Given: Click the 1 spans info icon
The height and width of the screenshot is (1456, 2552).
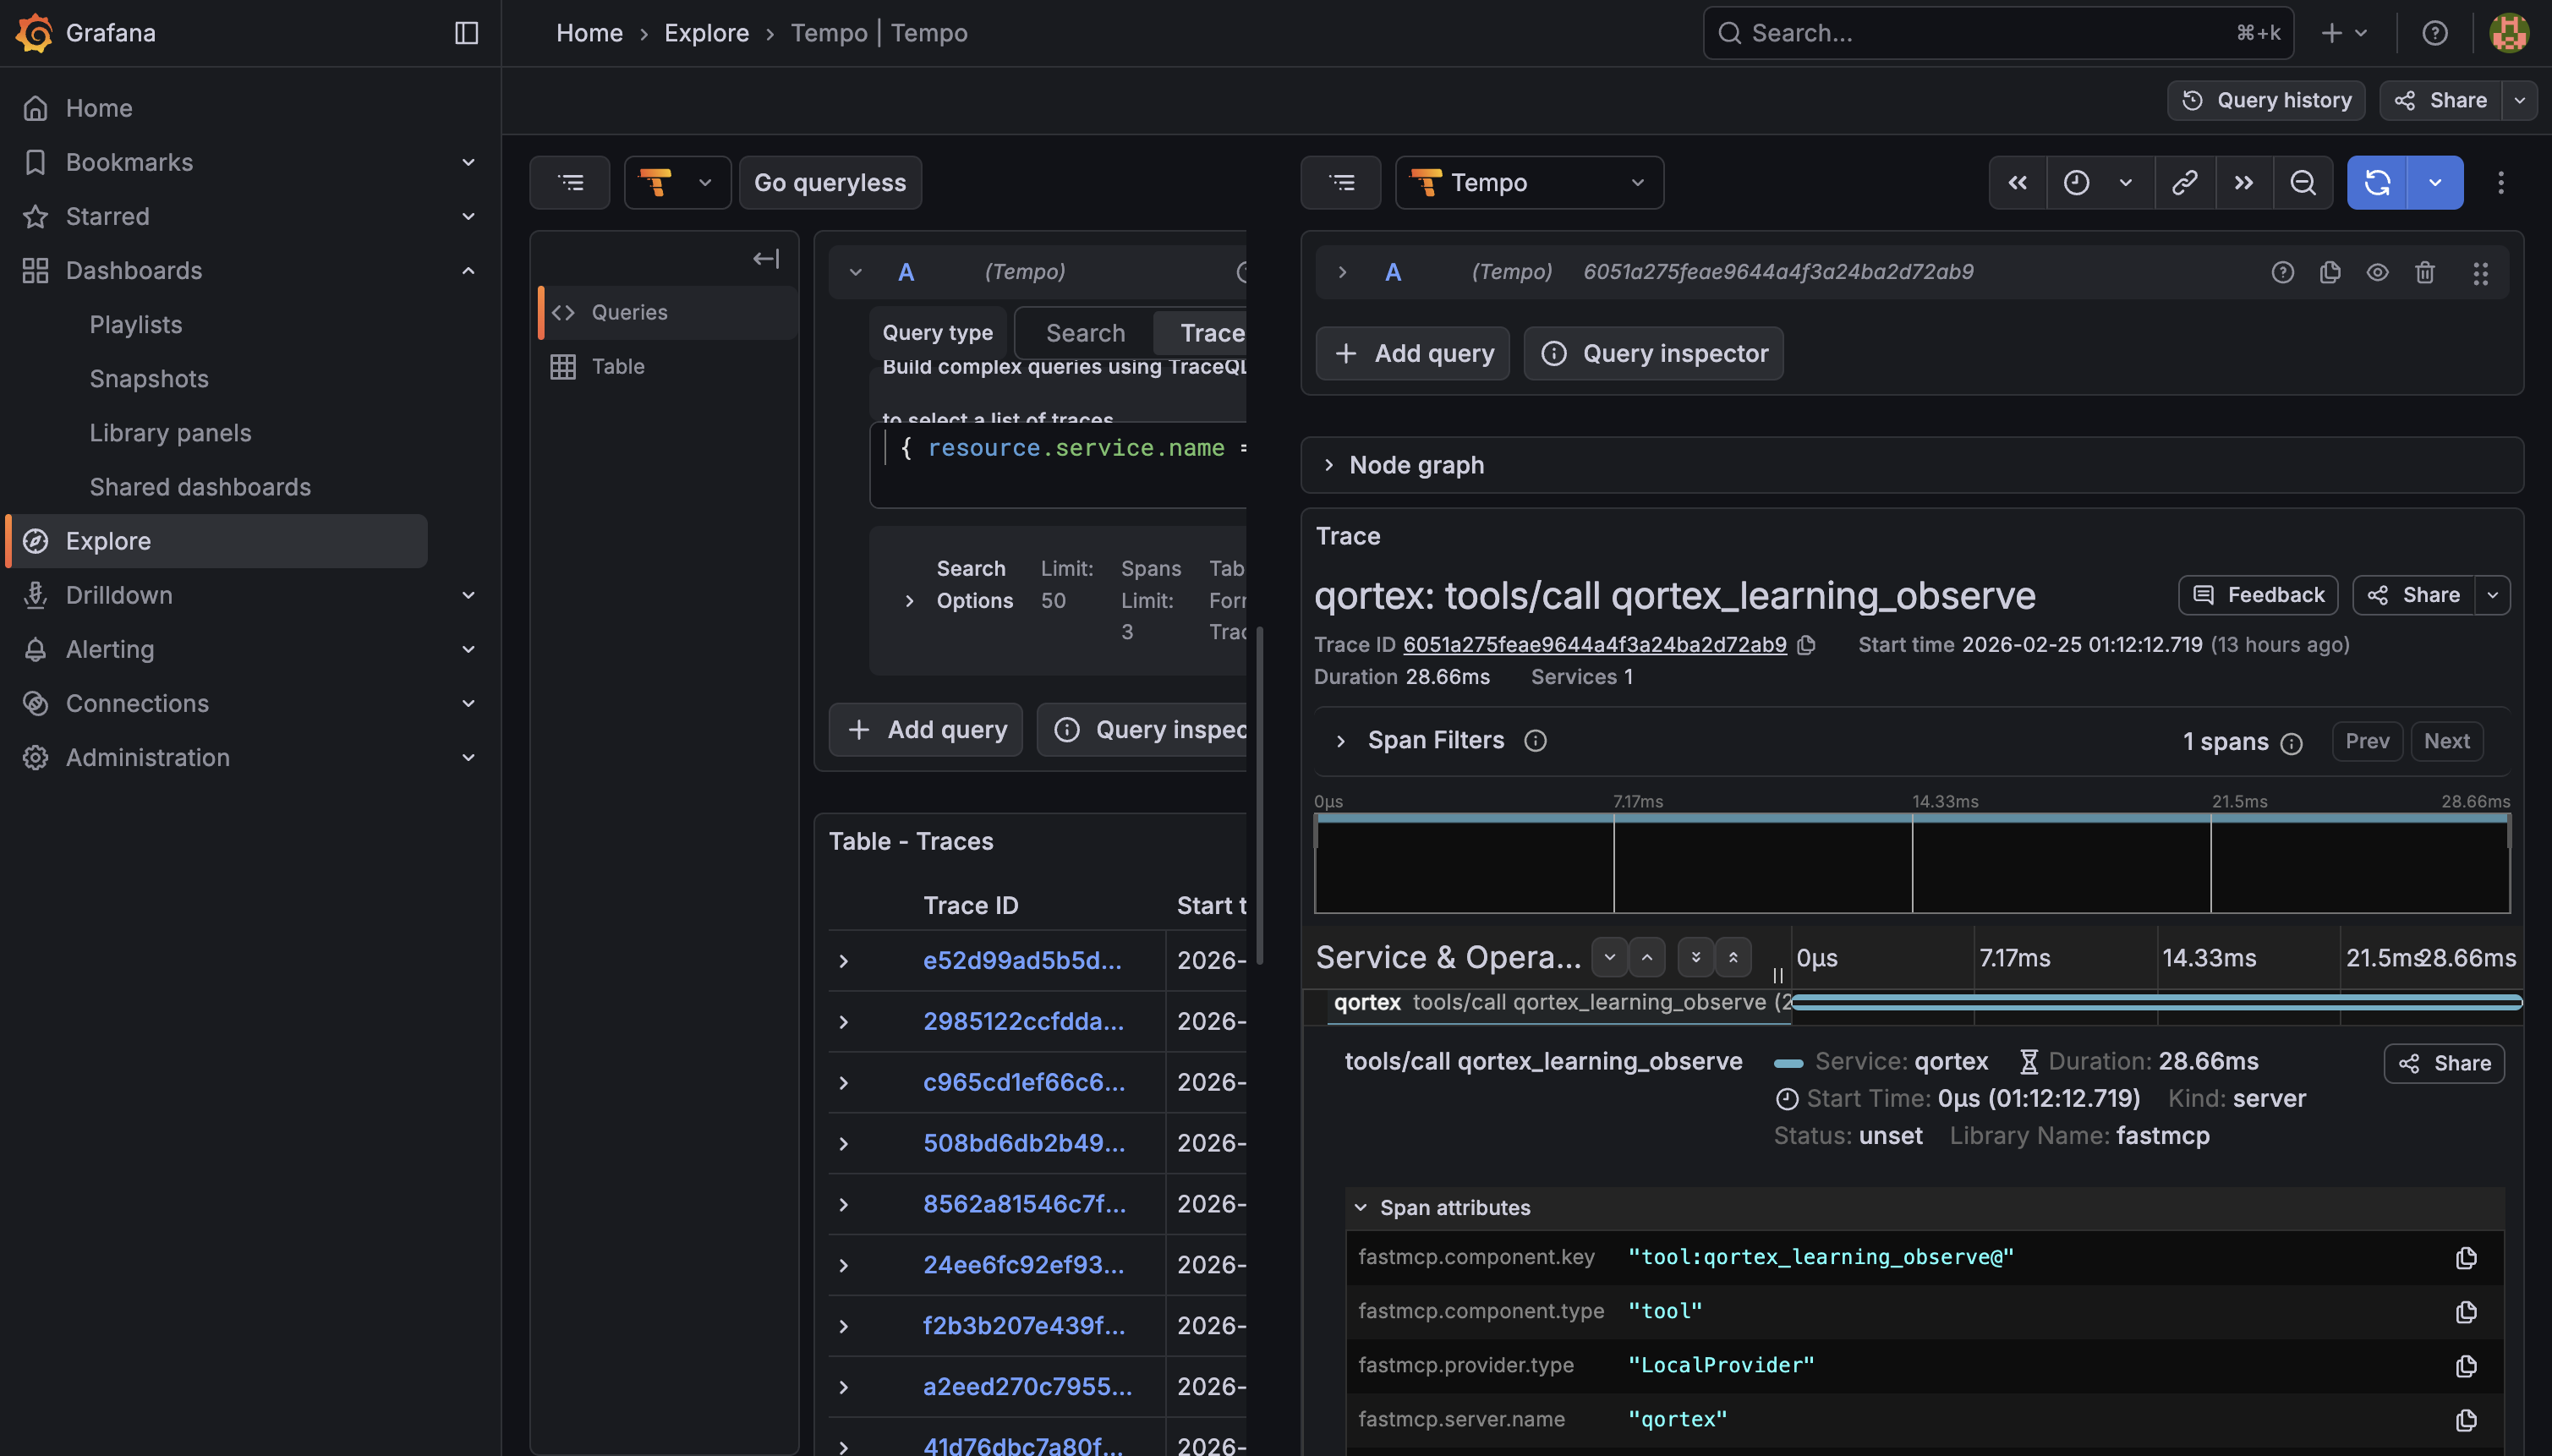Looking at the screenshot, I should [x=2291, y=743].
